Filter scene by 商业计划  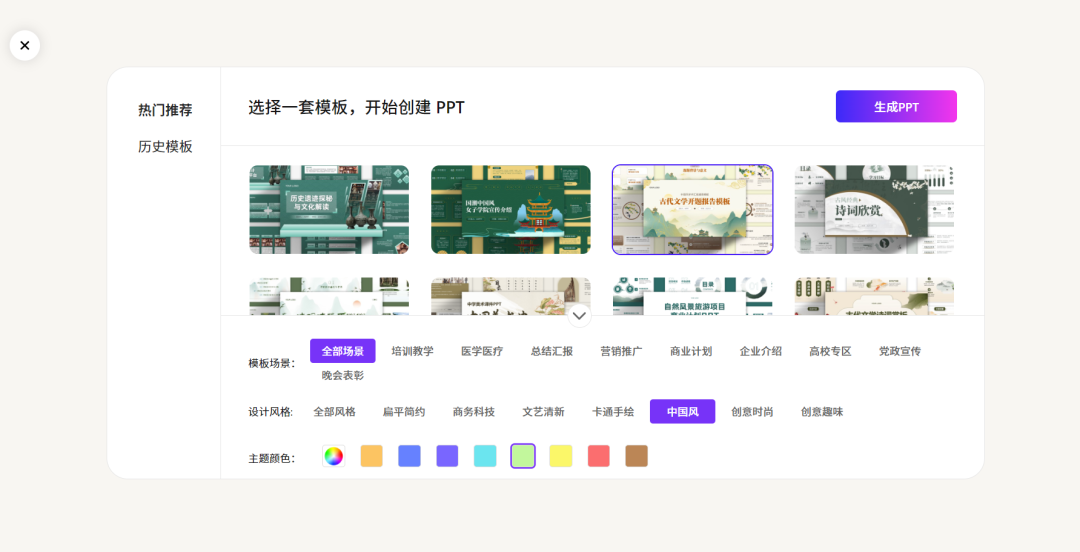691,351
